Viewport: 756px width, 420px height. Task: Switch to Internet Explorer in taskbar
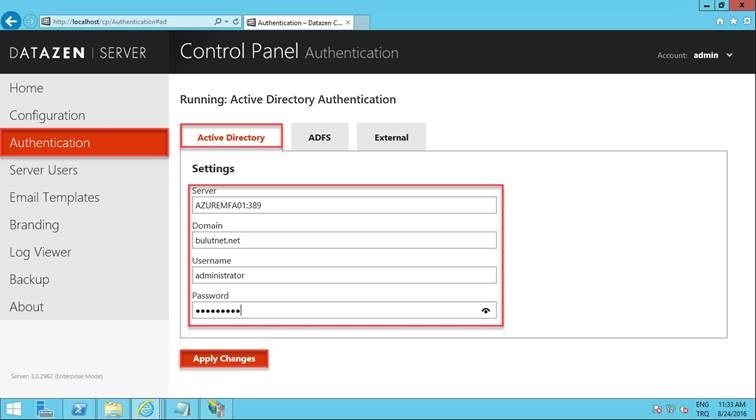147,409
